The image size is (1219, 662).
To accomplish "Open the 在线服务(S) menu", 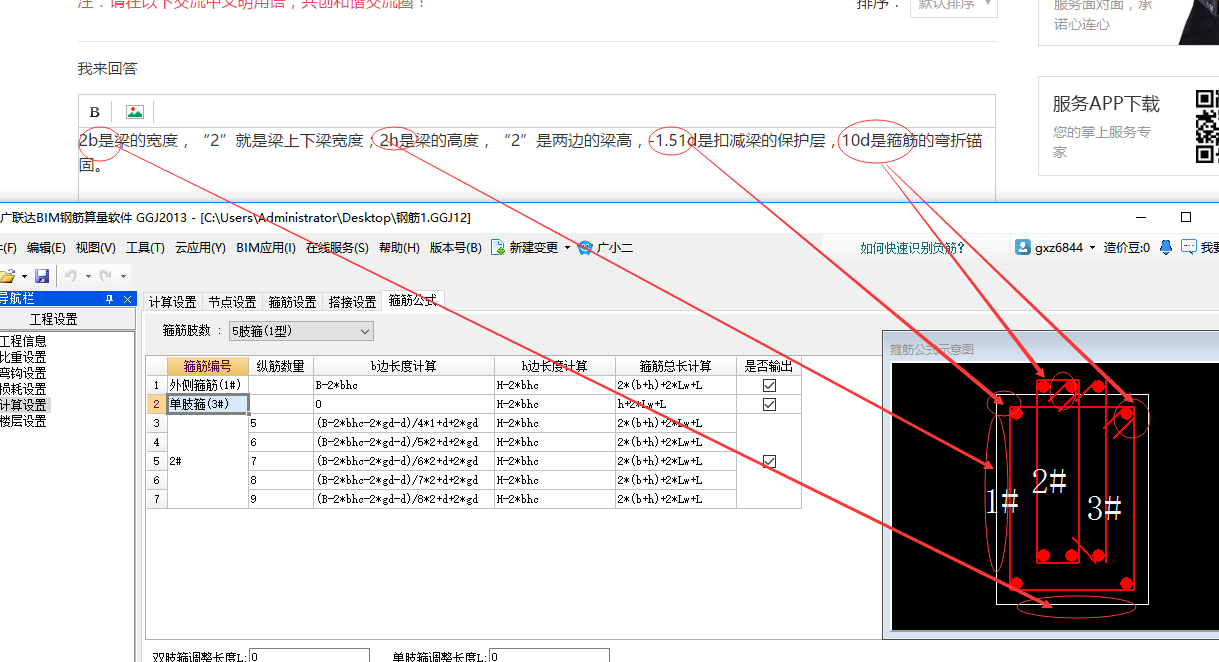I will 337,248.
